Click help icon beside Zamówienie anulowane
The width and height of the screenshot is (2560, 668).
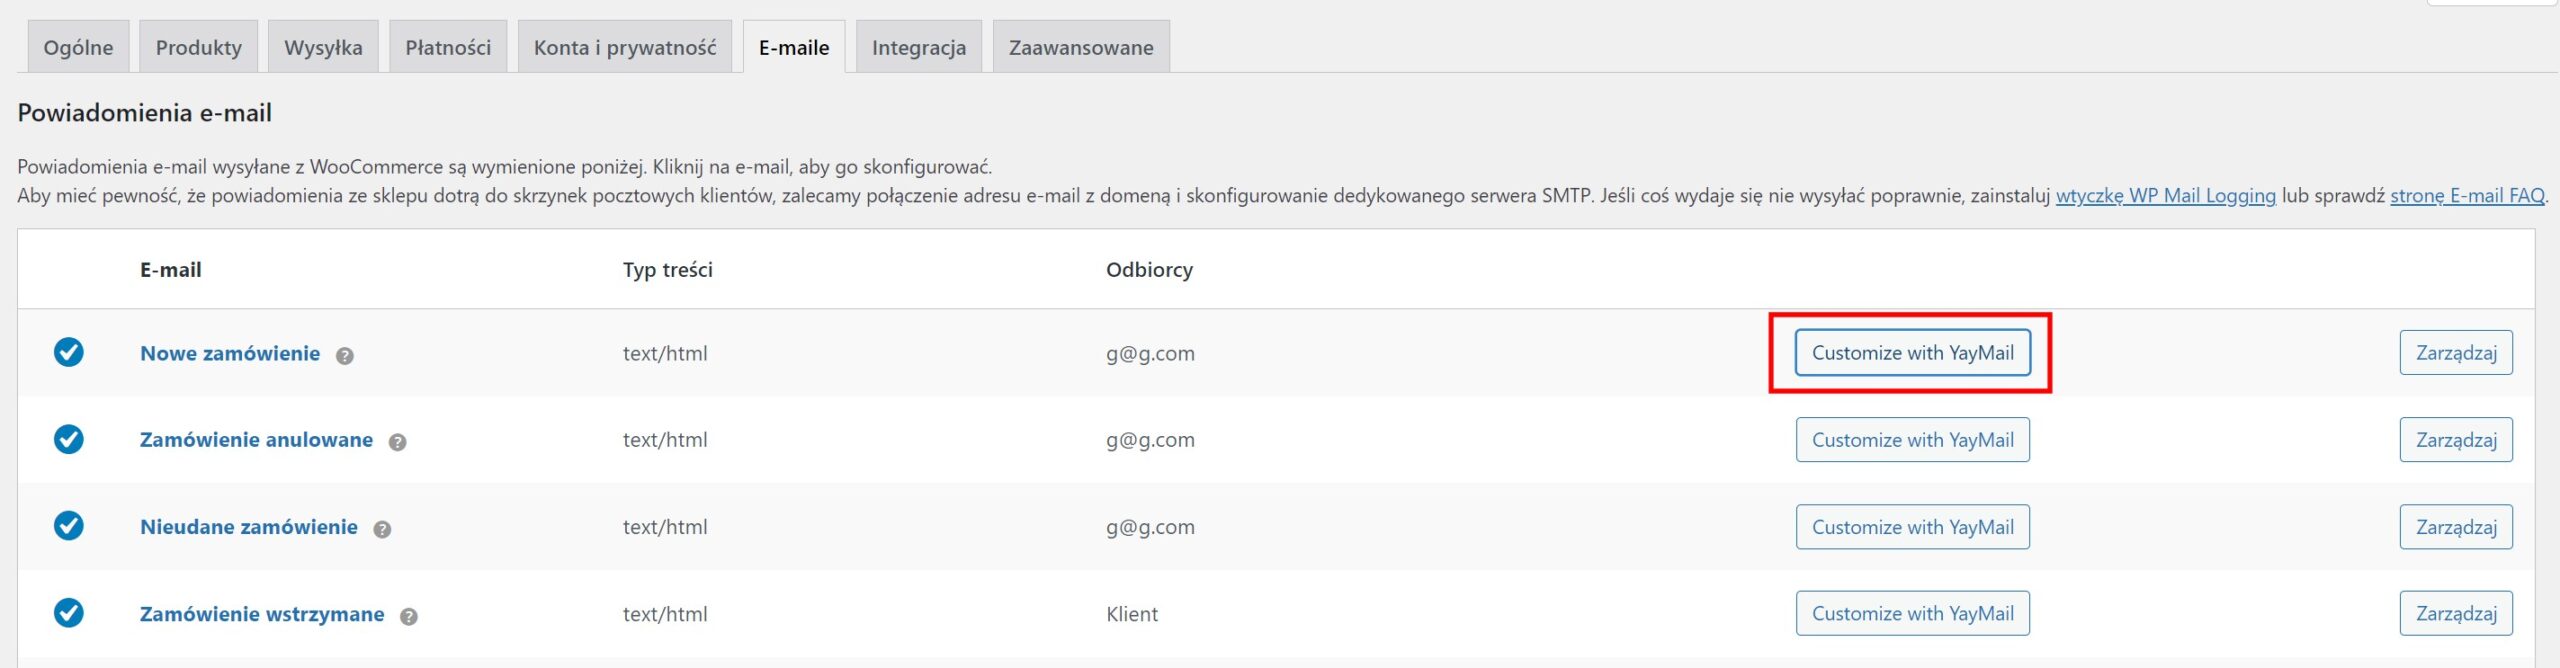point(397,442)
